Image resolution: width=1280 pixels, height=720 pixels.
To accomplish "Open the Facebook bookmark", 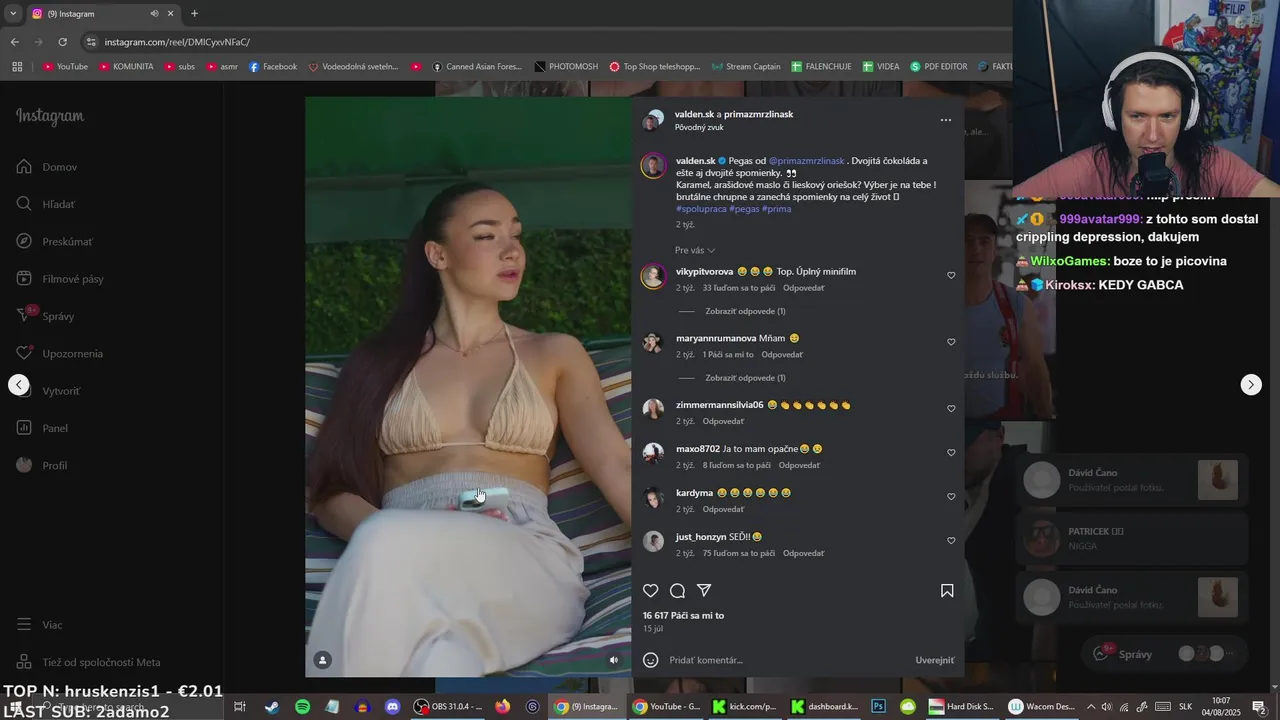I will (x=272, y=67).
